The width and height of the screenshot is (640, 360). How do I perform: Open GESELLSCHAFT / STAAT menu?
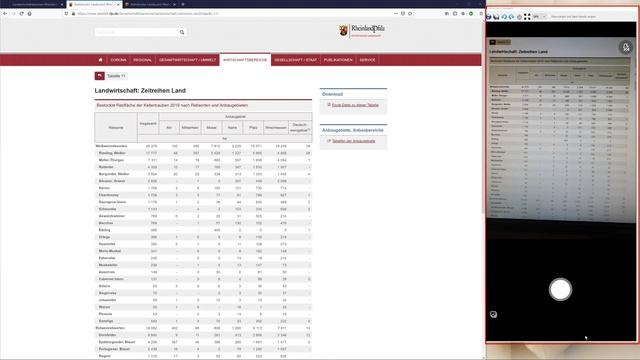[296, 60]
